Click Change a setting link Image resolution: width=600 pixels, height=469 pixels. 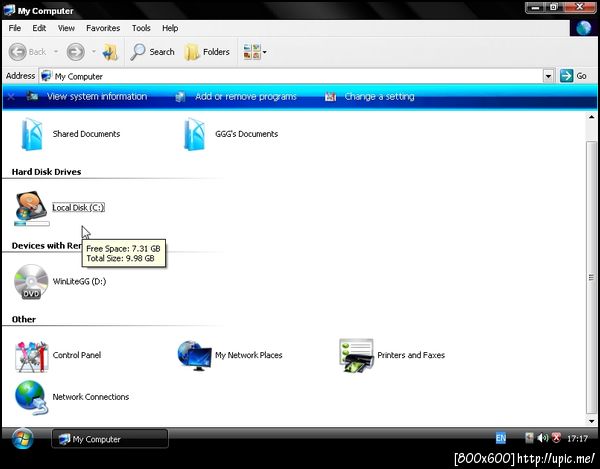click(379, 96)
